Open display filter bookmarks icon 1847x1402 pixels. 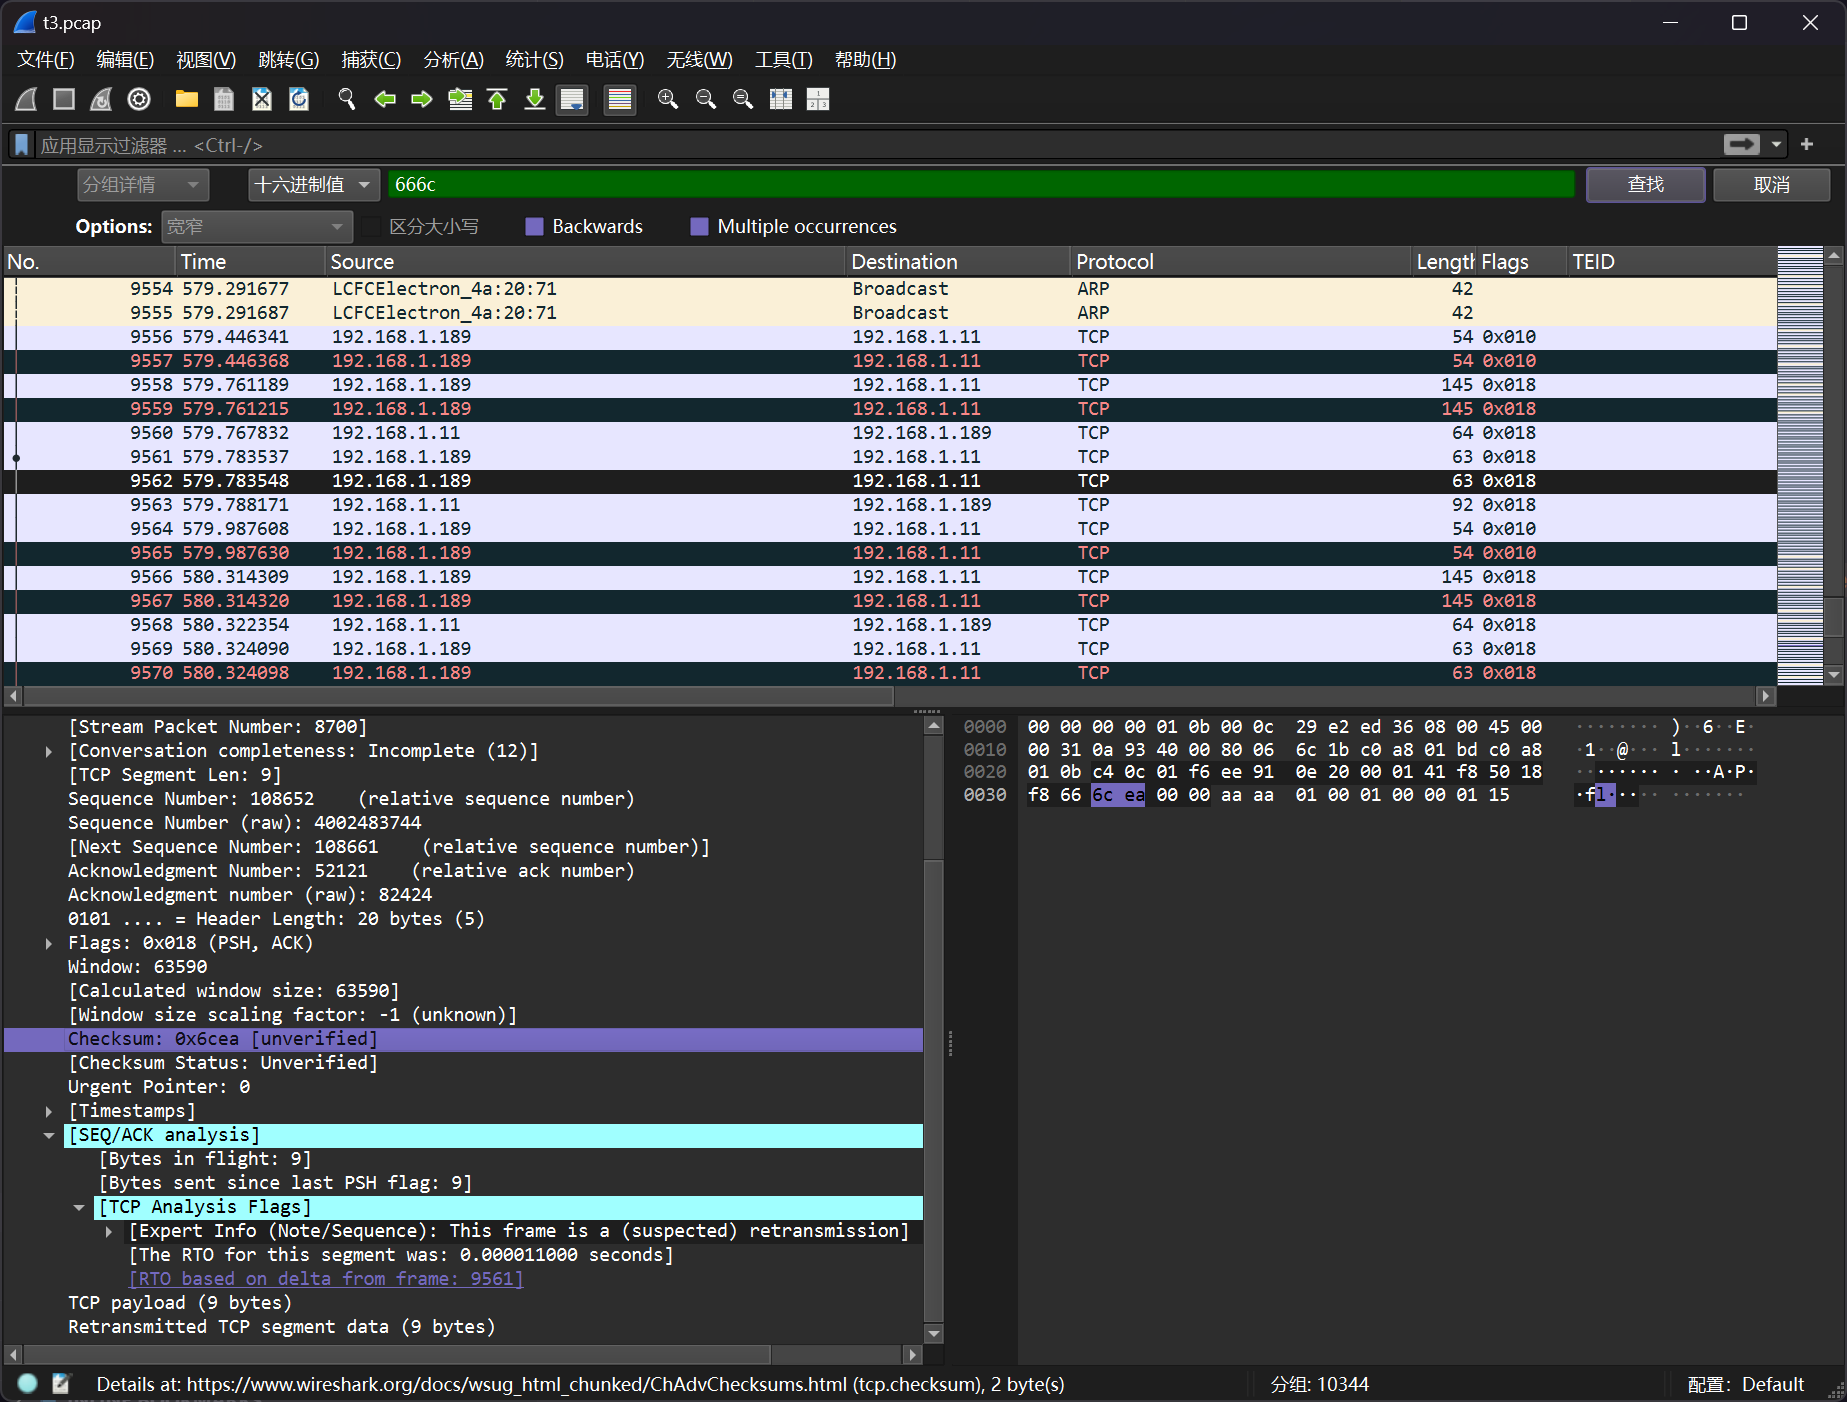[21, 145]
